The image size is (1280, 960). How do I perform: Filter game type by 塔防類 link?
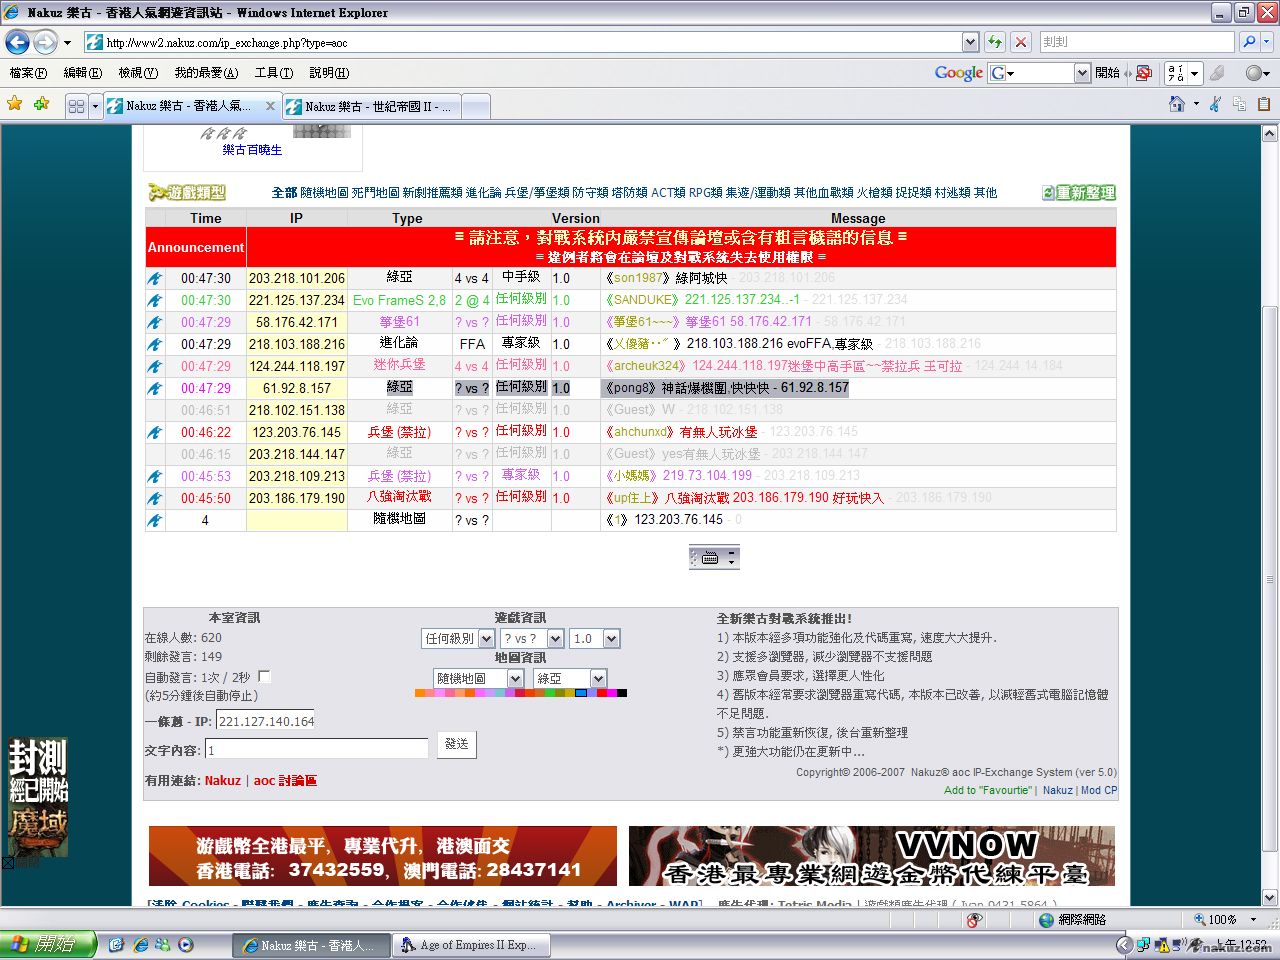[629, 193]
